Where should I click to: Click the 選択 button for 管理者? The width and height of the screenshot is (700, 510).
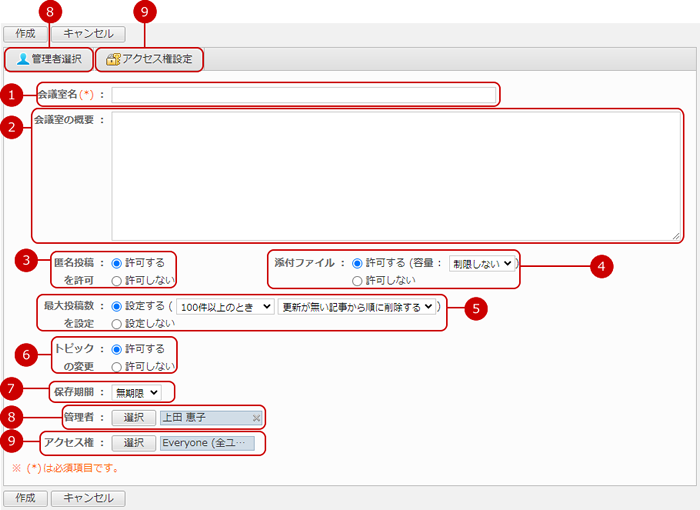coord(133,418)
